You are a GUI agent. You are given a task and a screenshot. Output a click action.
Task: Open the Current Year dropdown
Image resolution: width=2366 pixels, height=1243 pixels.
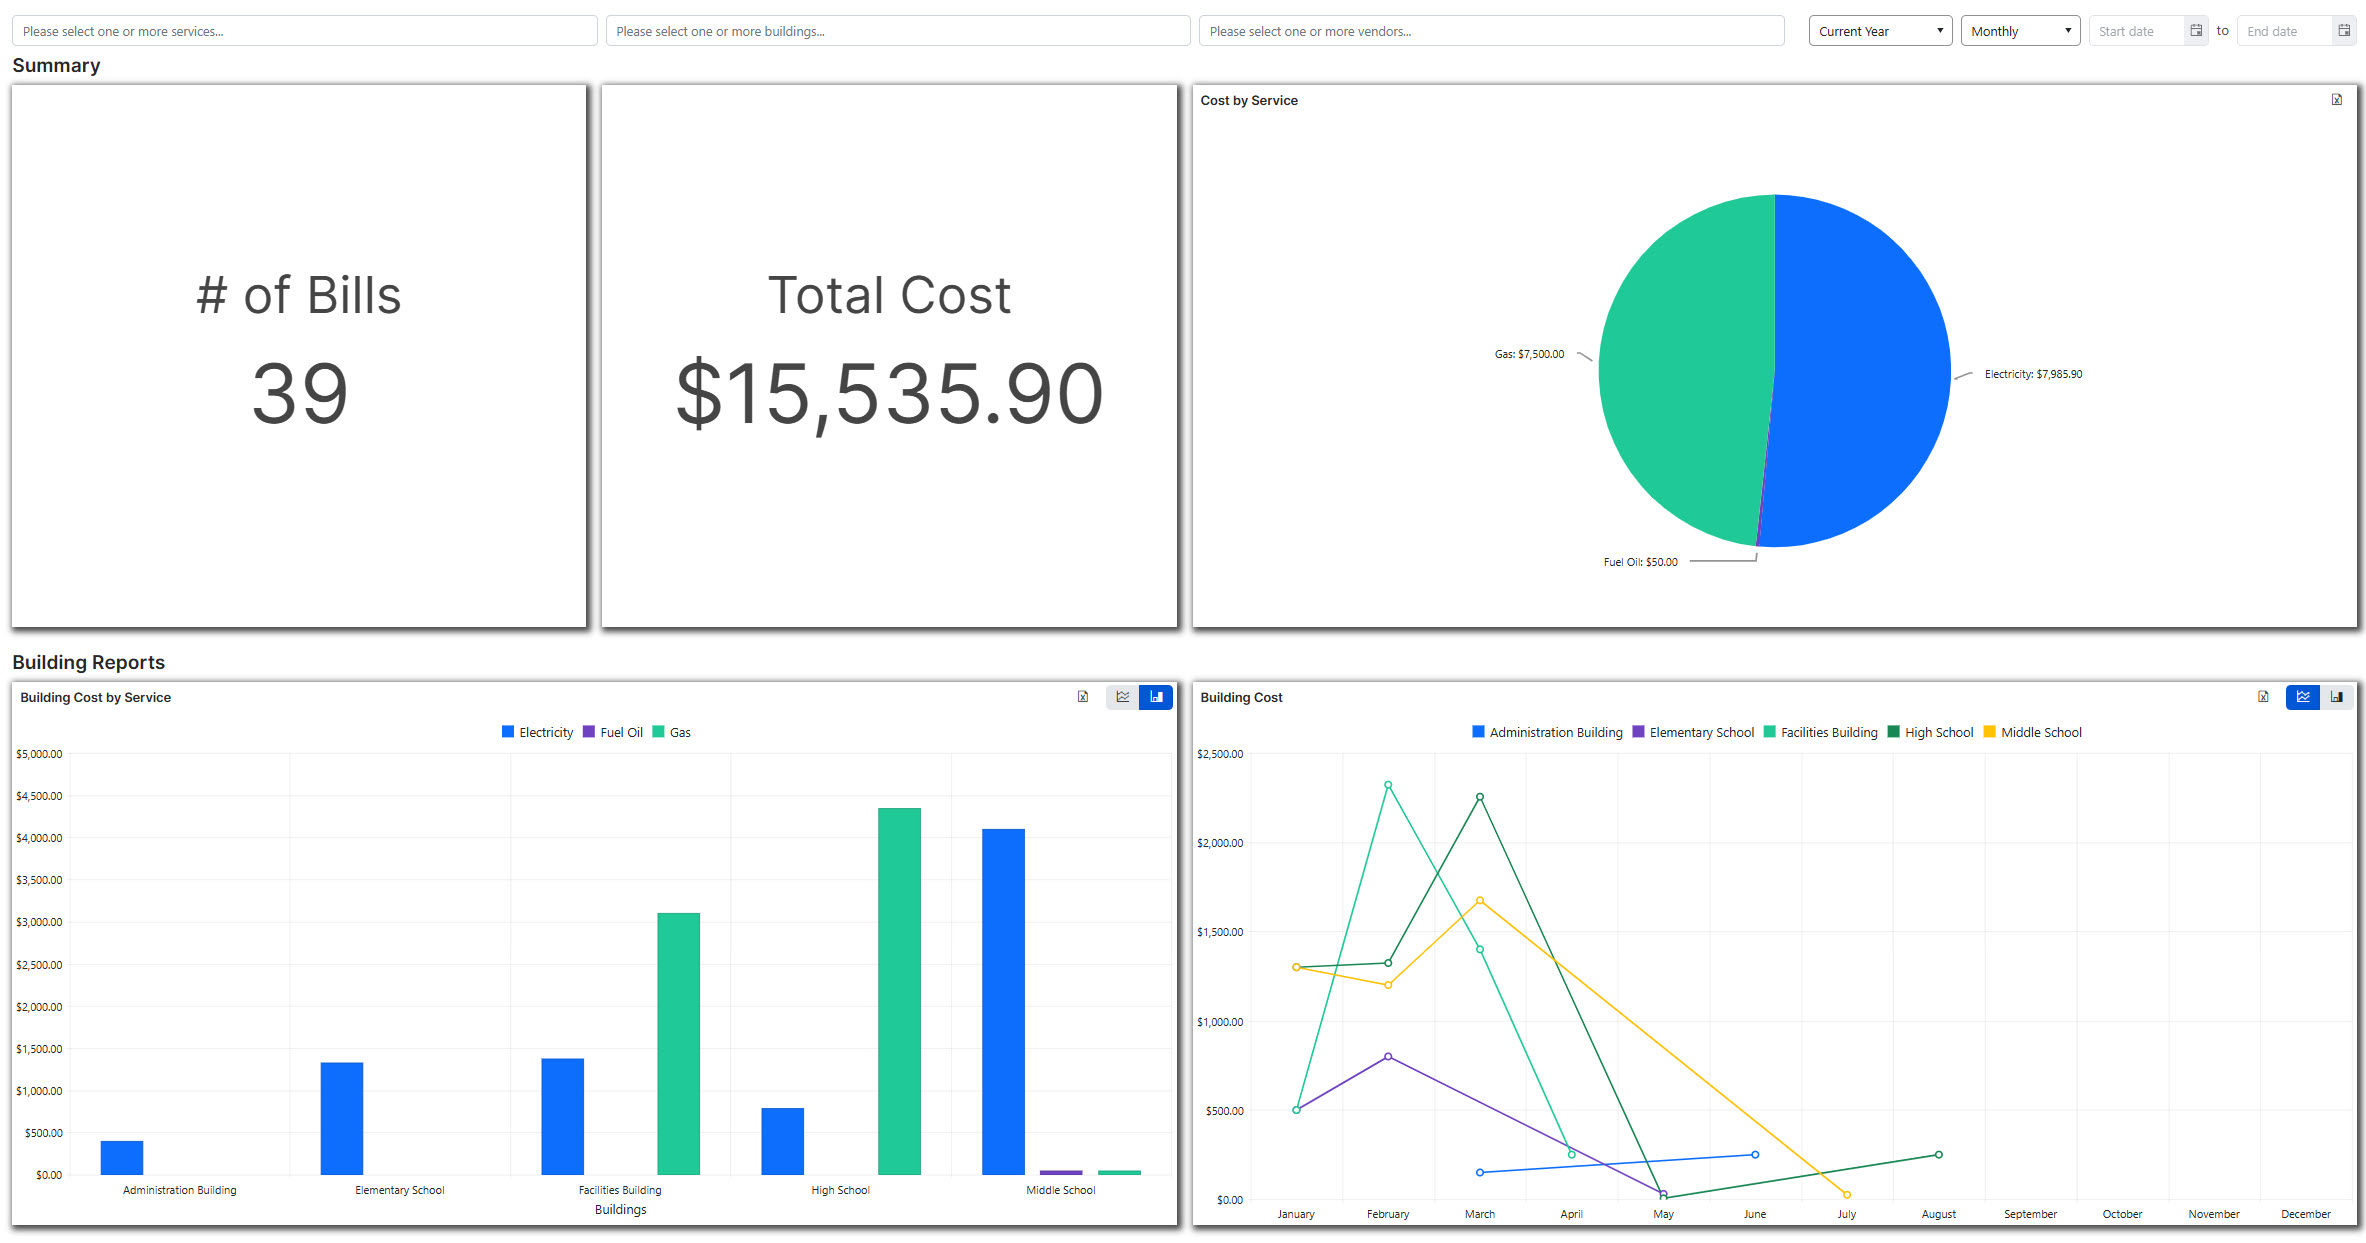1879,30
